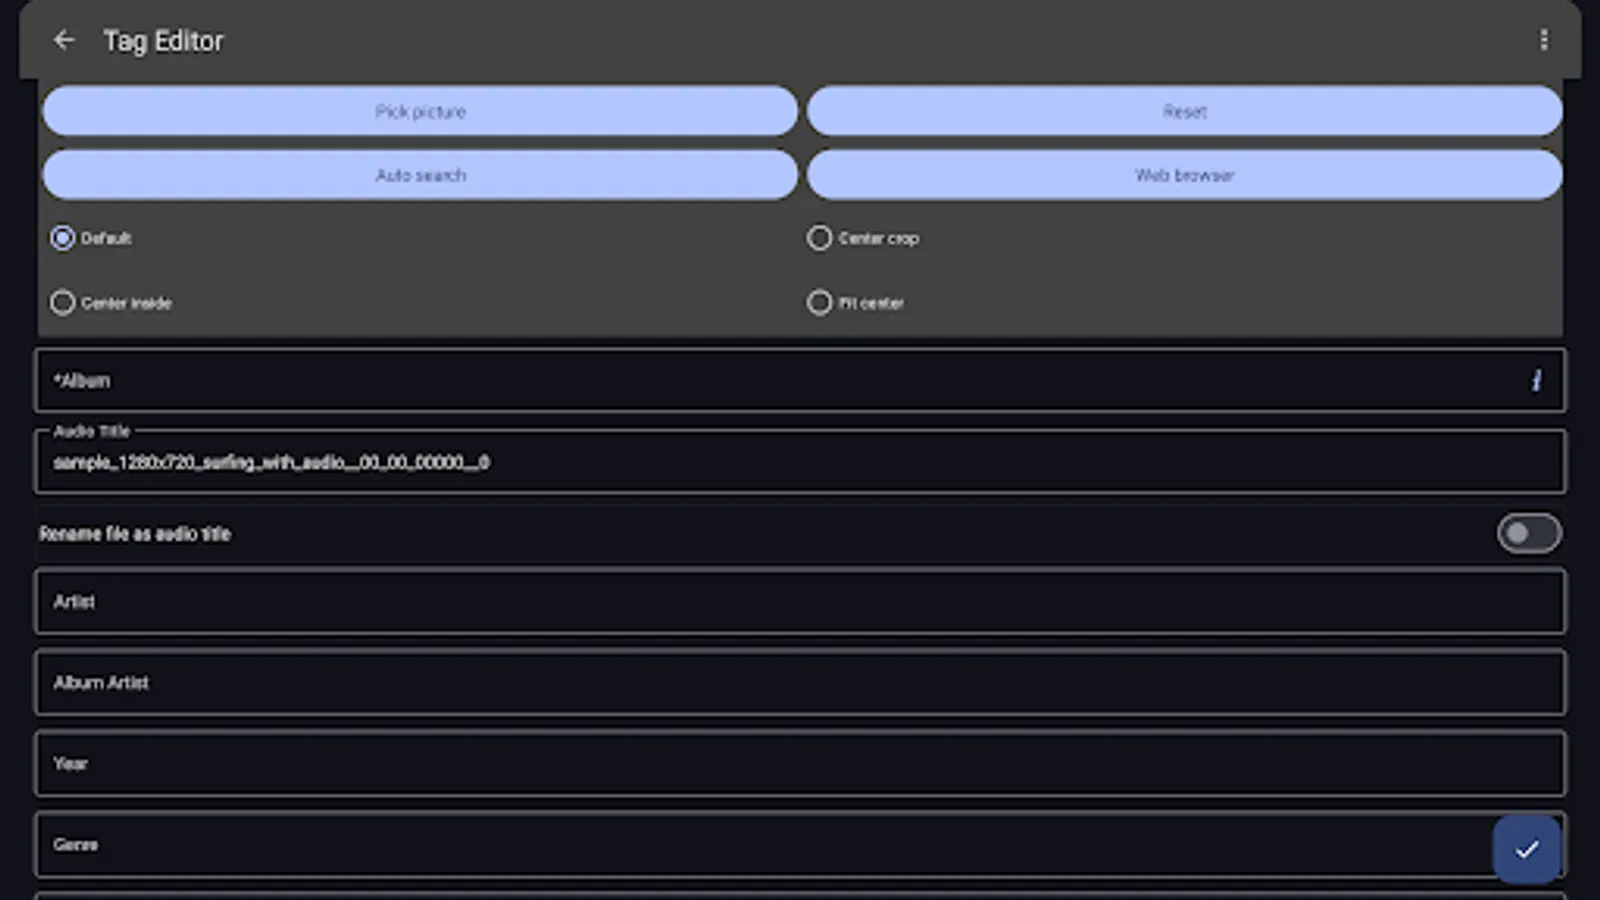Screen dimensions: 1600x900
Task: Select the Center inside option
Action: click(63, 302)
